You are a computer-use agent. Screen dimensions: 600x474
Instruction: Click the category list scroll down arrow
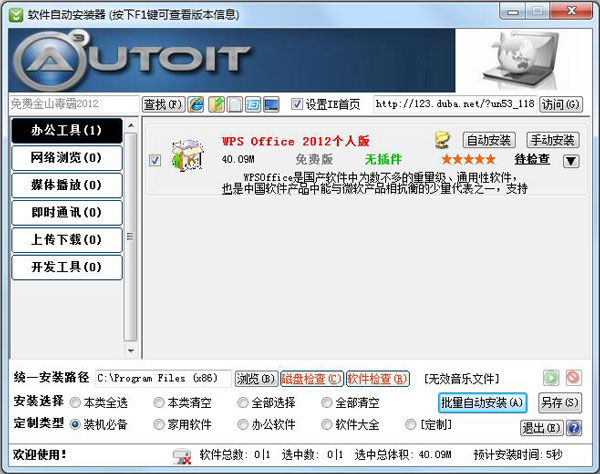131,350
